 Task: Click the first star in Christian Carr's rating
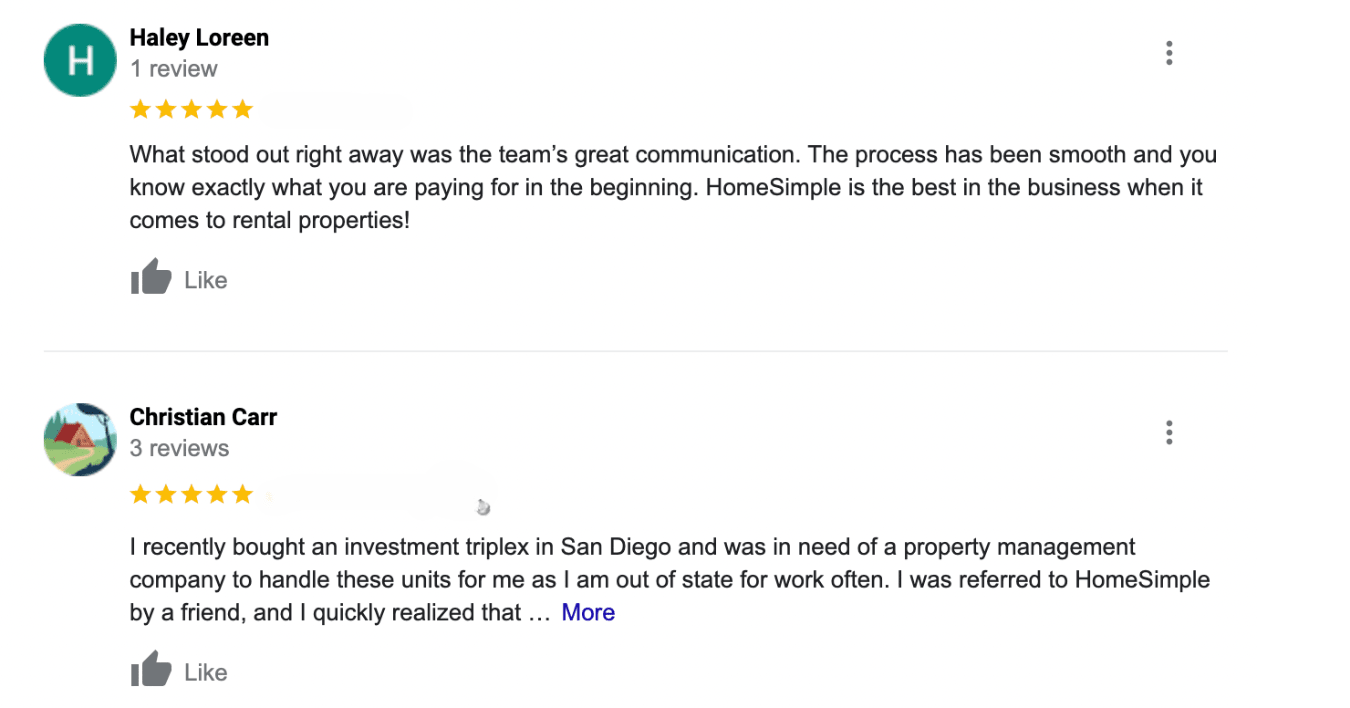pos(140,494)
